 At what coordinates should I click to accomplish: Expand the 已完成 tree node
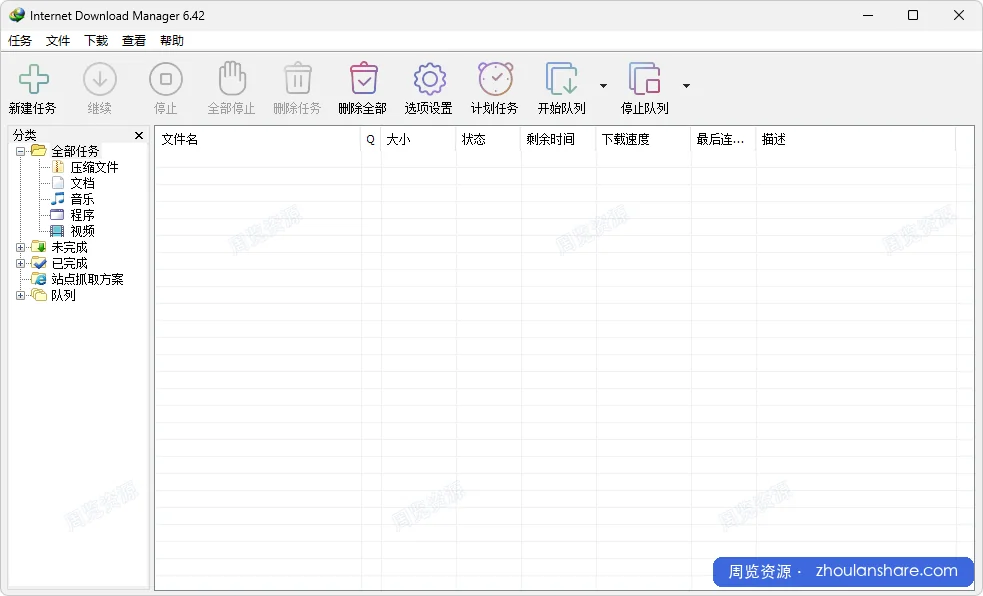point(21,263)
